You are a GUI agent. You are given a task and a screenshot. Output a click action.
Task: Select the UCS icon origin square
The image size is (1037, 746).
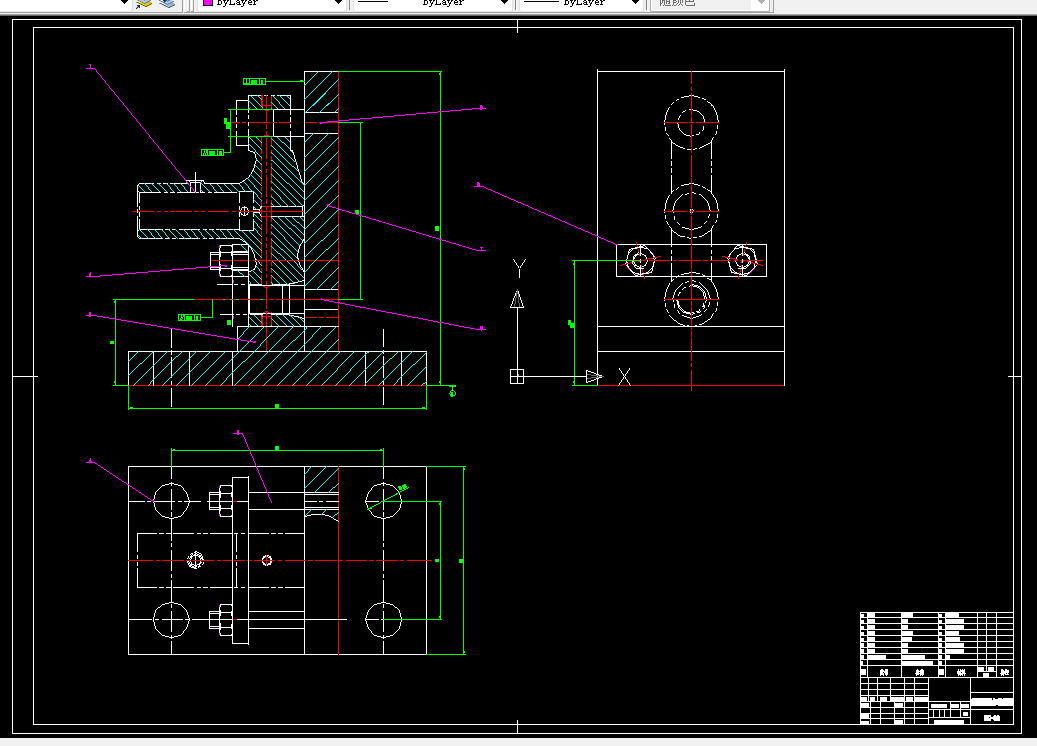(x=517, y=376)
